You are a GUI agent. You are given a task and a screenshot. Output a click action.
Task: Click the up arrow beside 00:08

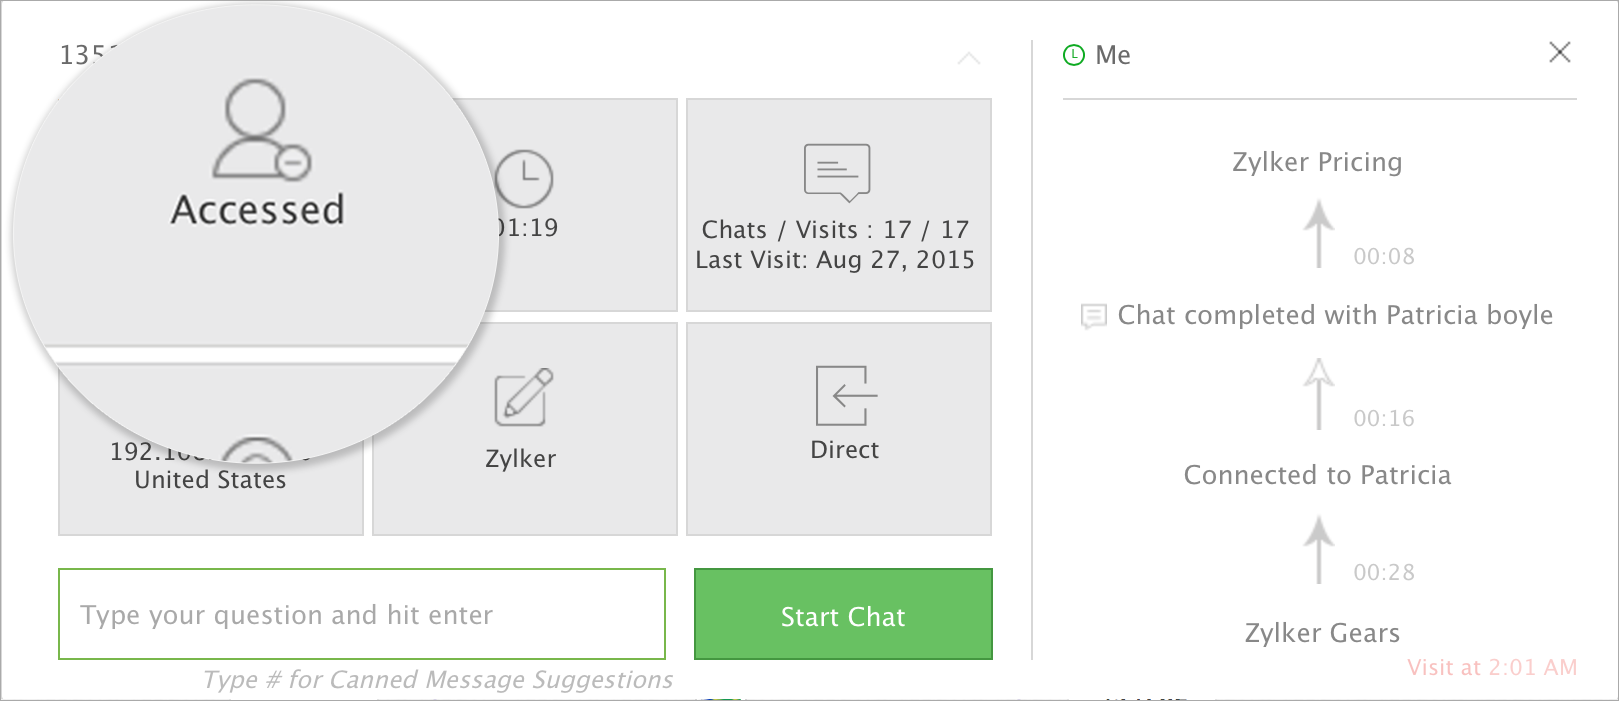point(1319,232)
